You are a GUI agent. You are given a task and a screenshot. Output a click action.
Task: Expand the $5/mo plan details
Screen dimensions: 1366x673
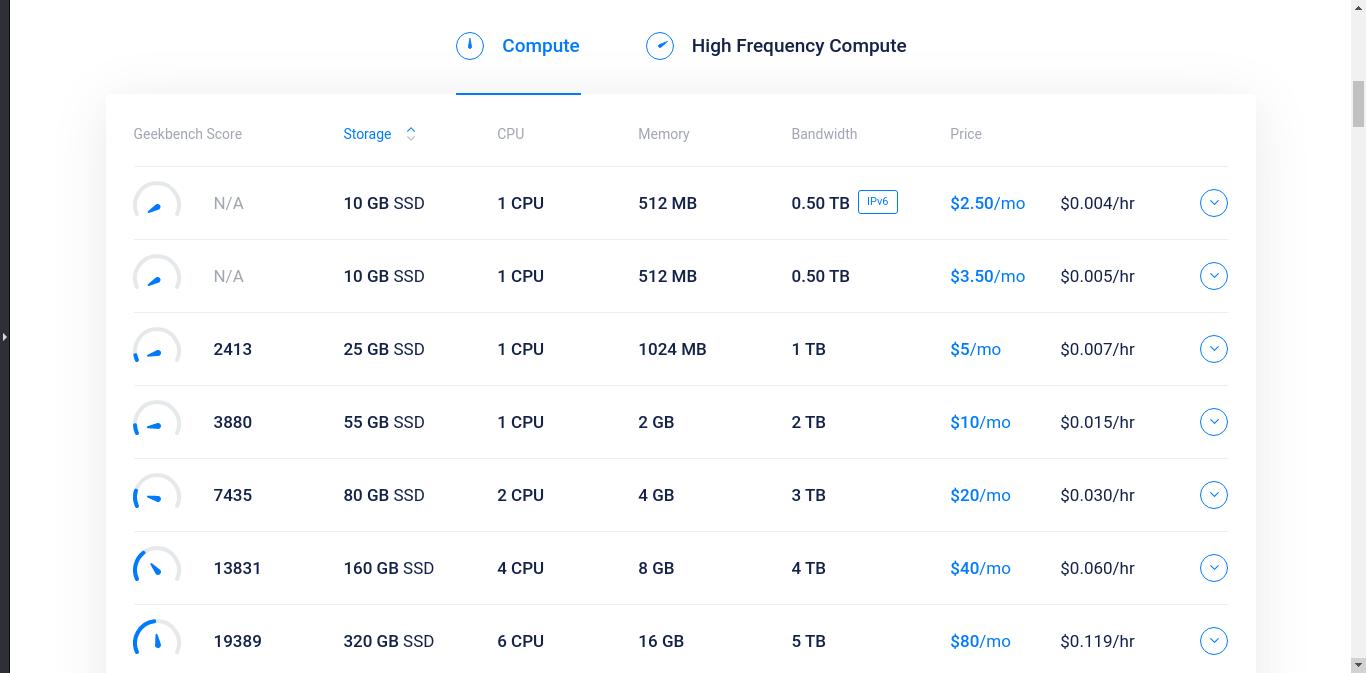[x=1214, y=349]
